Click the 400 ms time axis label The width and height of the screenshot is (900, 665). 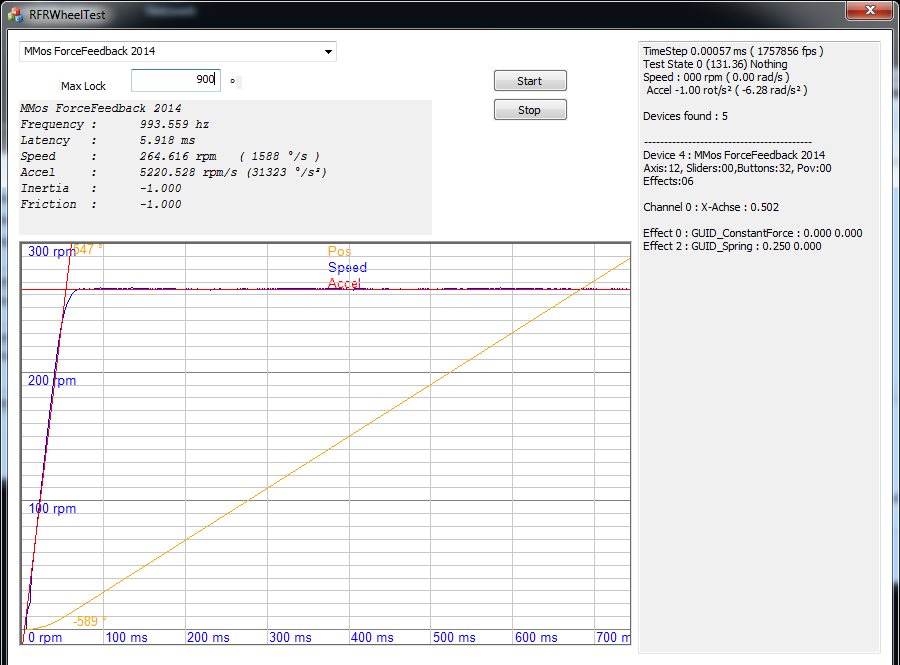tap(373, 637)
